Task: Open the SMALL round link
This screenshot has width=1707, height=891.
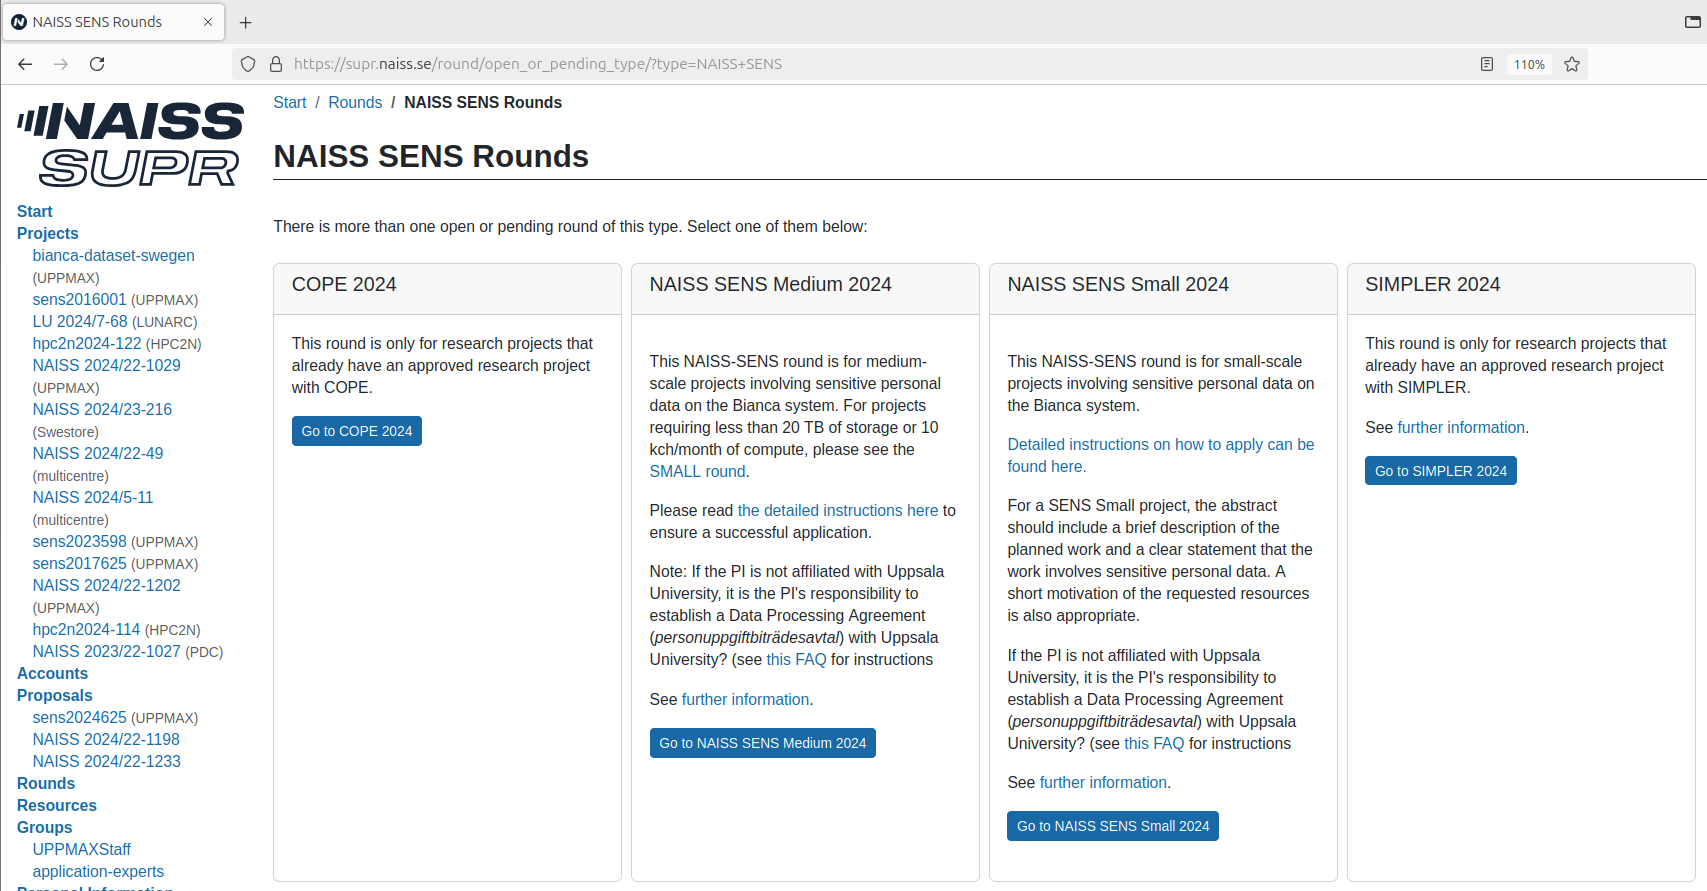Action: (x=697, y=471)
